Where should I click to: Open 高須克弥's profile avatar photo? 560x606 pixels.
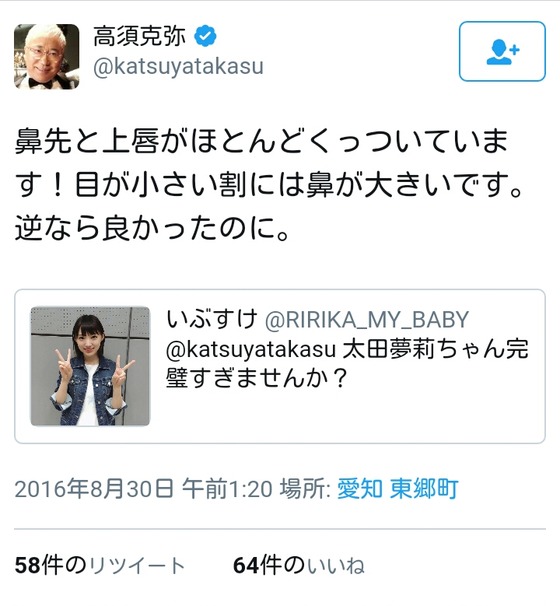(x=47, y=56)
